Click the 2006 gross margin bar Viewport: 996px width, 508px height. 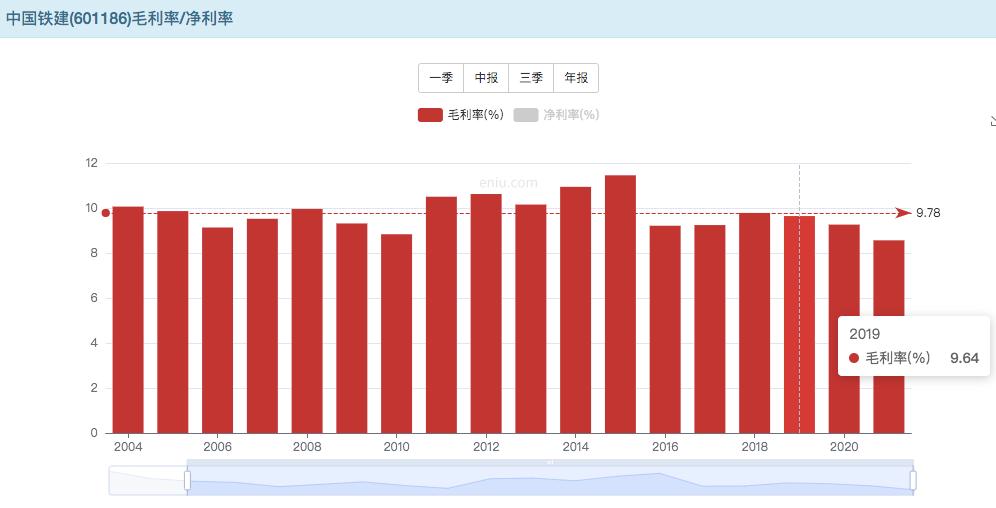click(x=217, y=330)
